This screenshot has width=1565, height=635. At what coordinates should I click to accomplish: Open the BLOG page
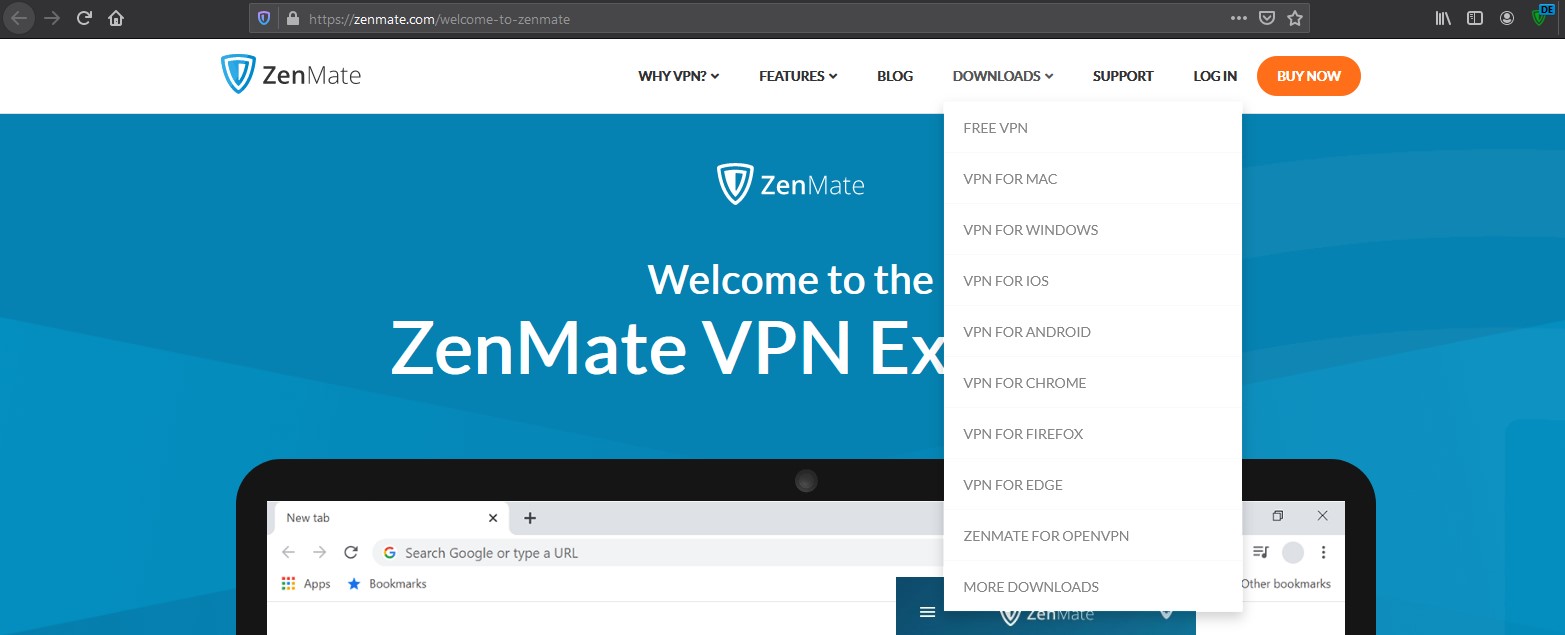(895, 76)
